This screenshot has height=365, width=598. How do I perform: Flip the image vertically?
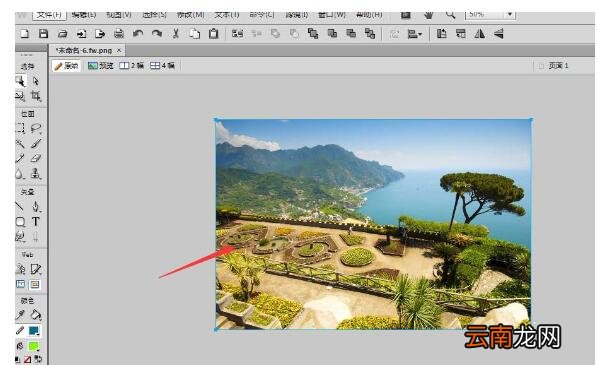[498, 34]
